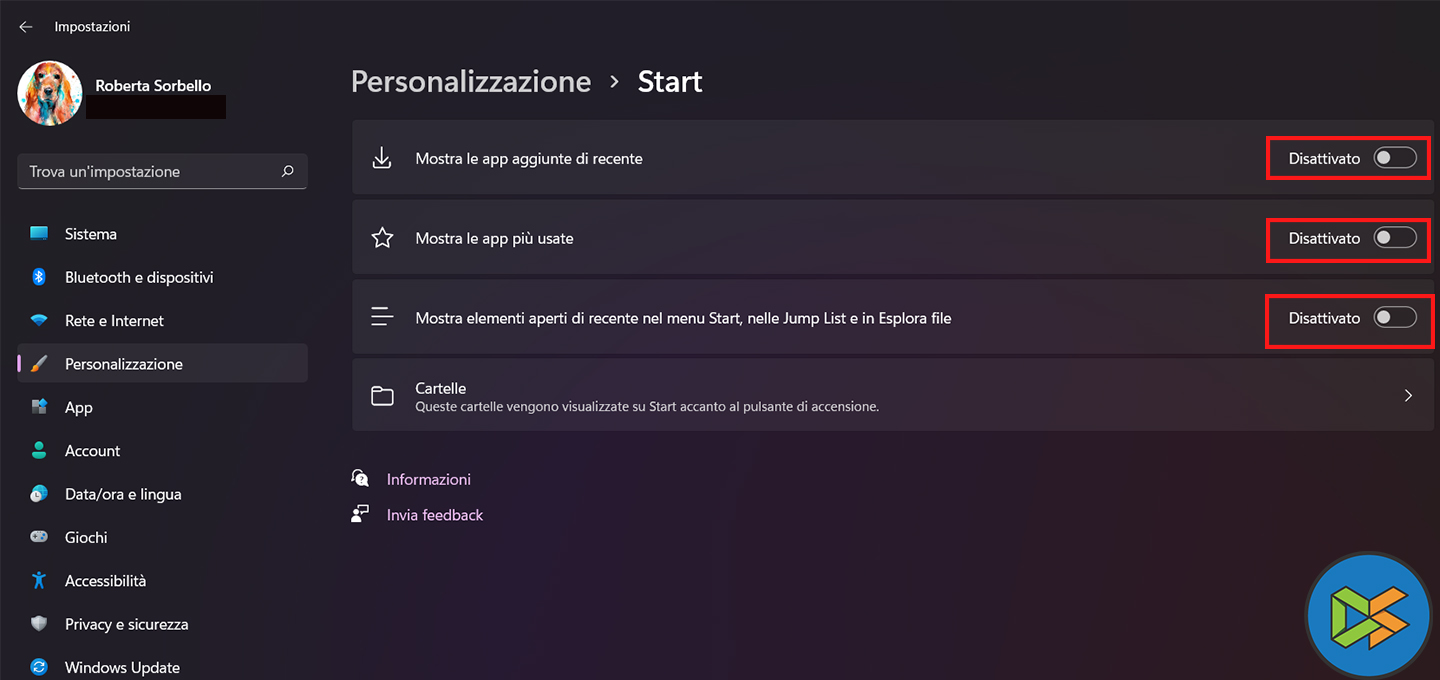
Task: Expand the Cartelle section chevron
Action: (x=1408, y=395)
